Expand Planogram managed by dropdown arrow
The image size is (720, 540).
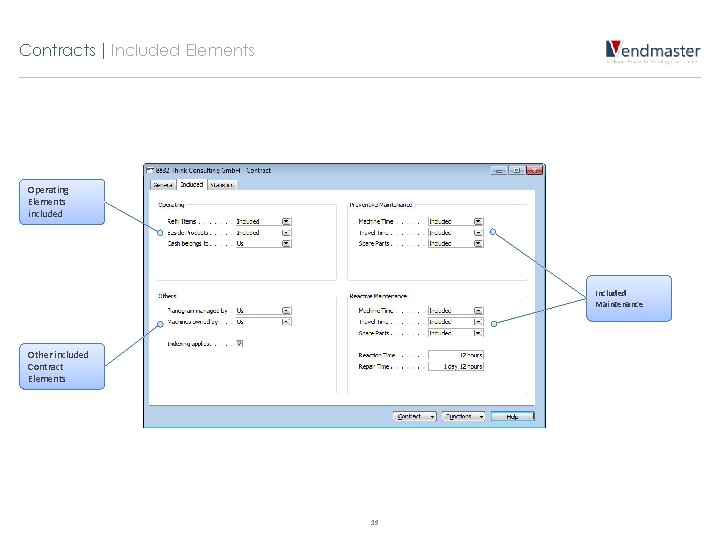[x=286, y=310]
